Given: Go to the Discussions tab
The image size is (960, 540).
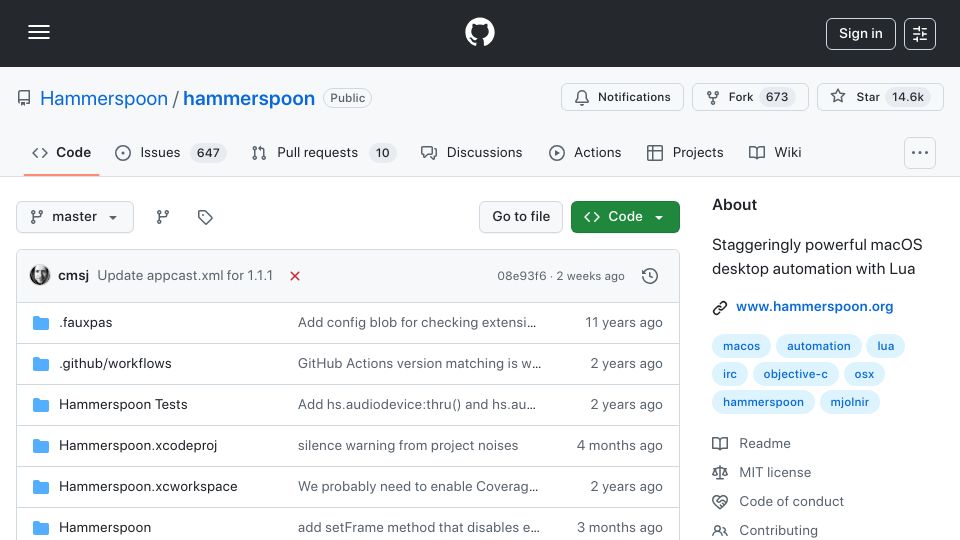Looking at the screenshot, I should click(471, 152).
